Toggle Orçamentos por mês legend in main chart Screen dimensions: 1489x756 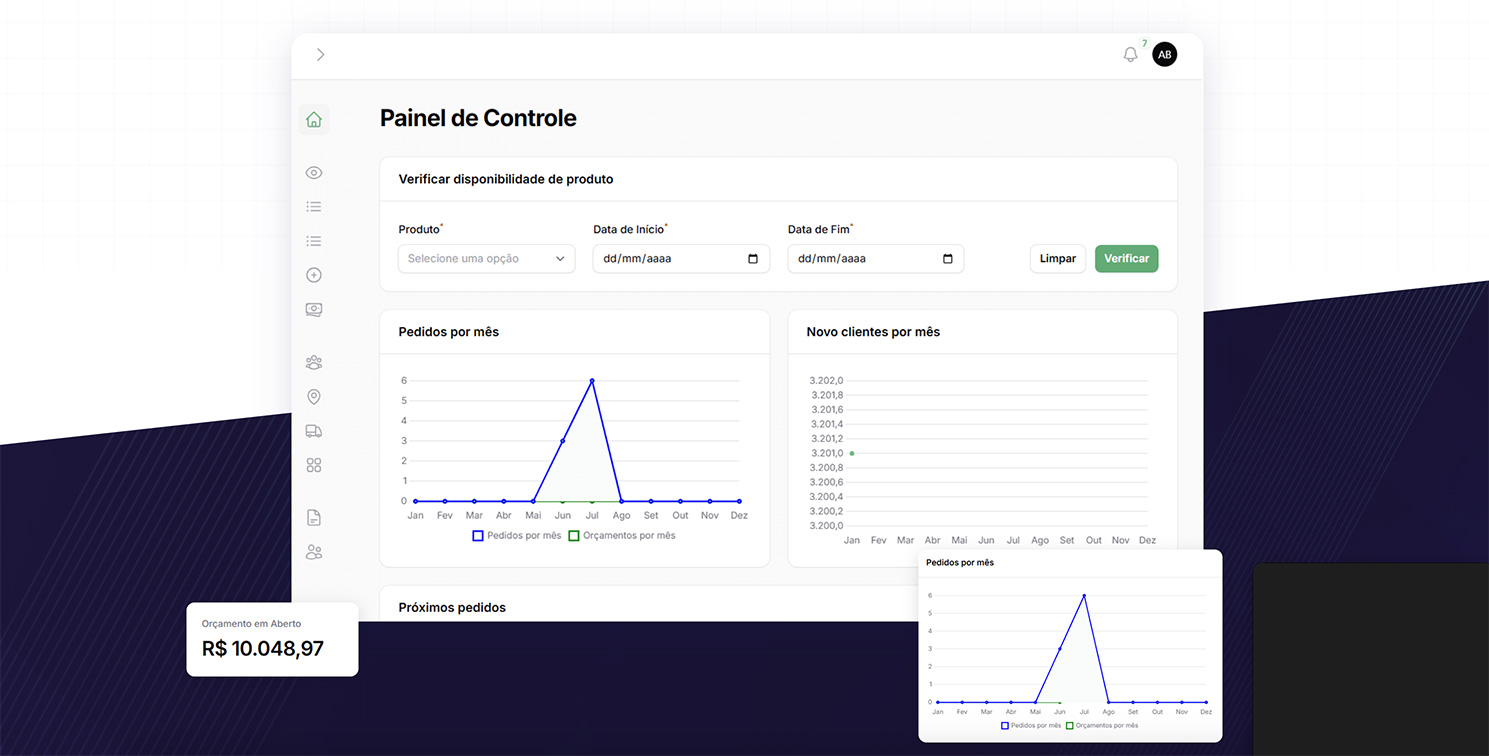(622, 536)
